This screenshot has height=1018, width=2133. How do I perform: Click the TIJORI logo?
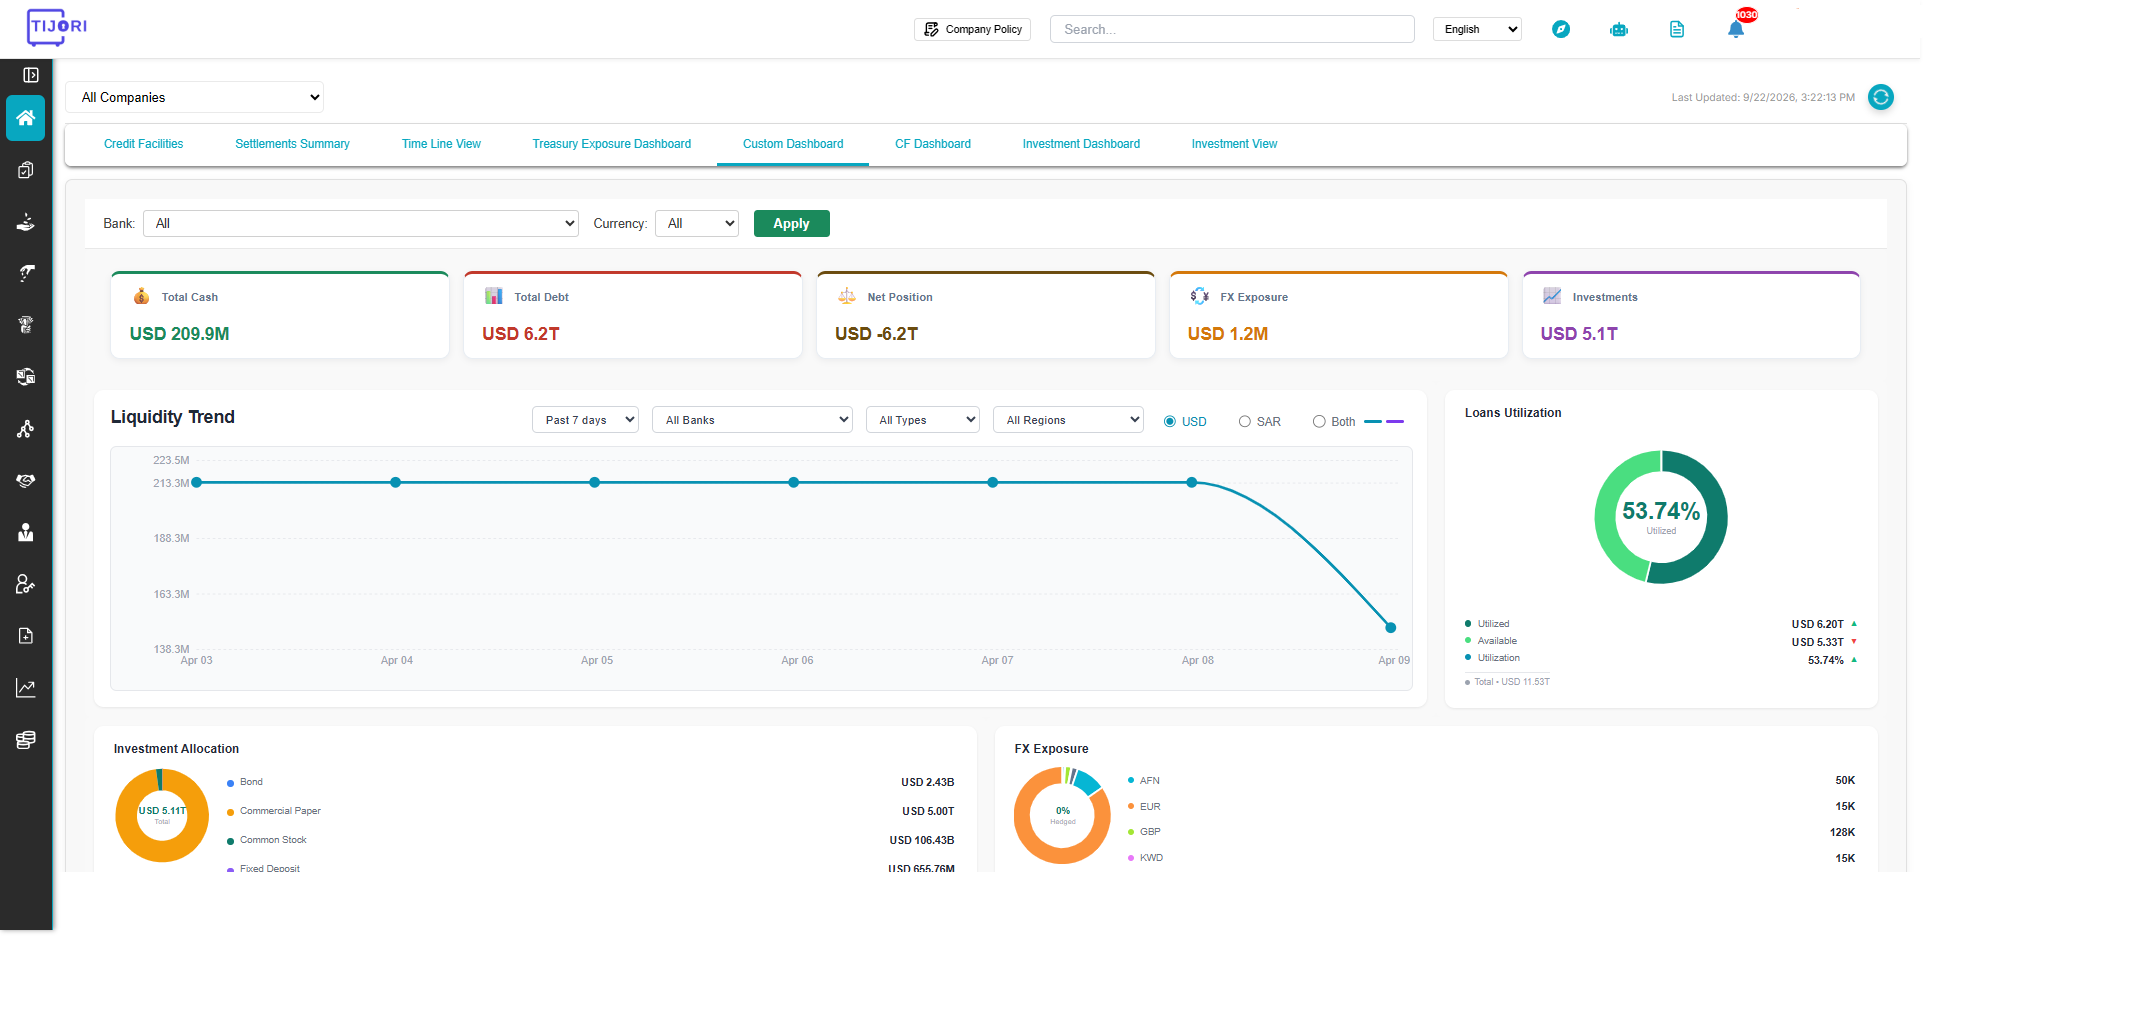57,27
